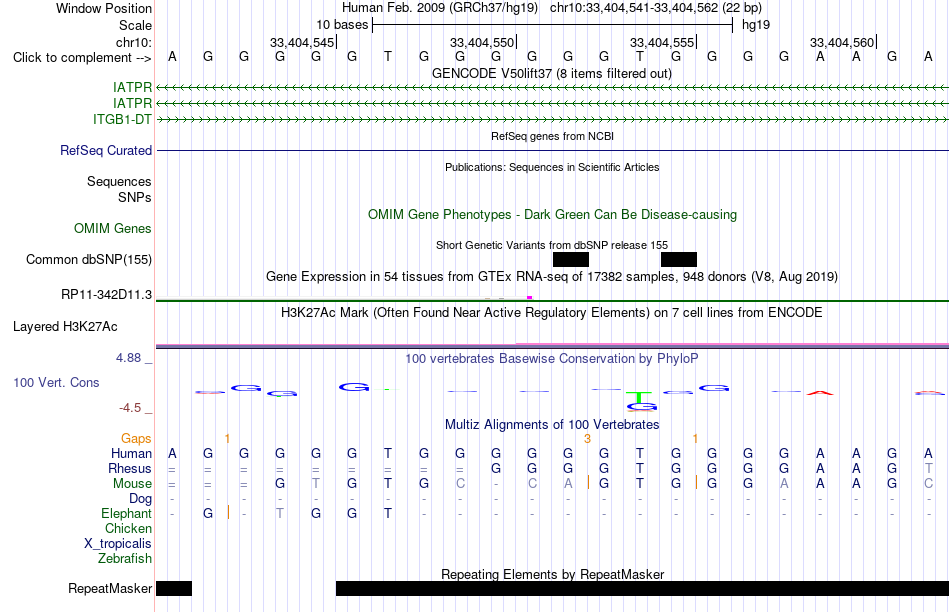Select the Rhesus alignment row label

[130, 468]
